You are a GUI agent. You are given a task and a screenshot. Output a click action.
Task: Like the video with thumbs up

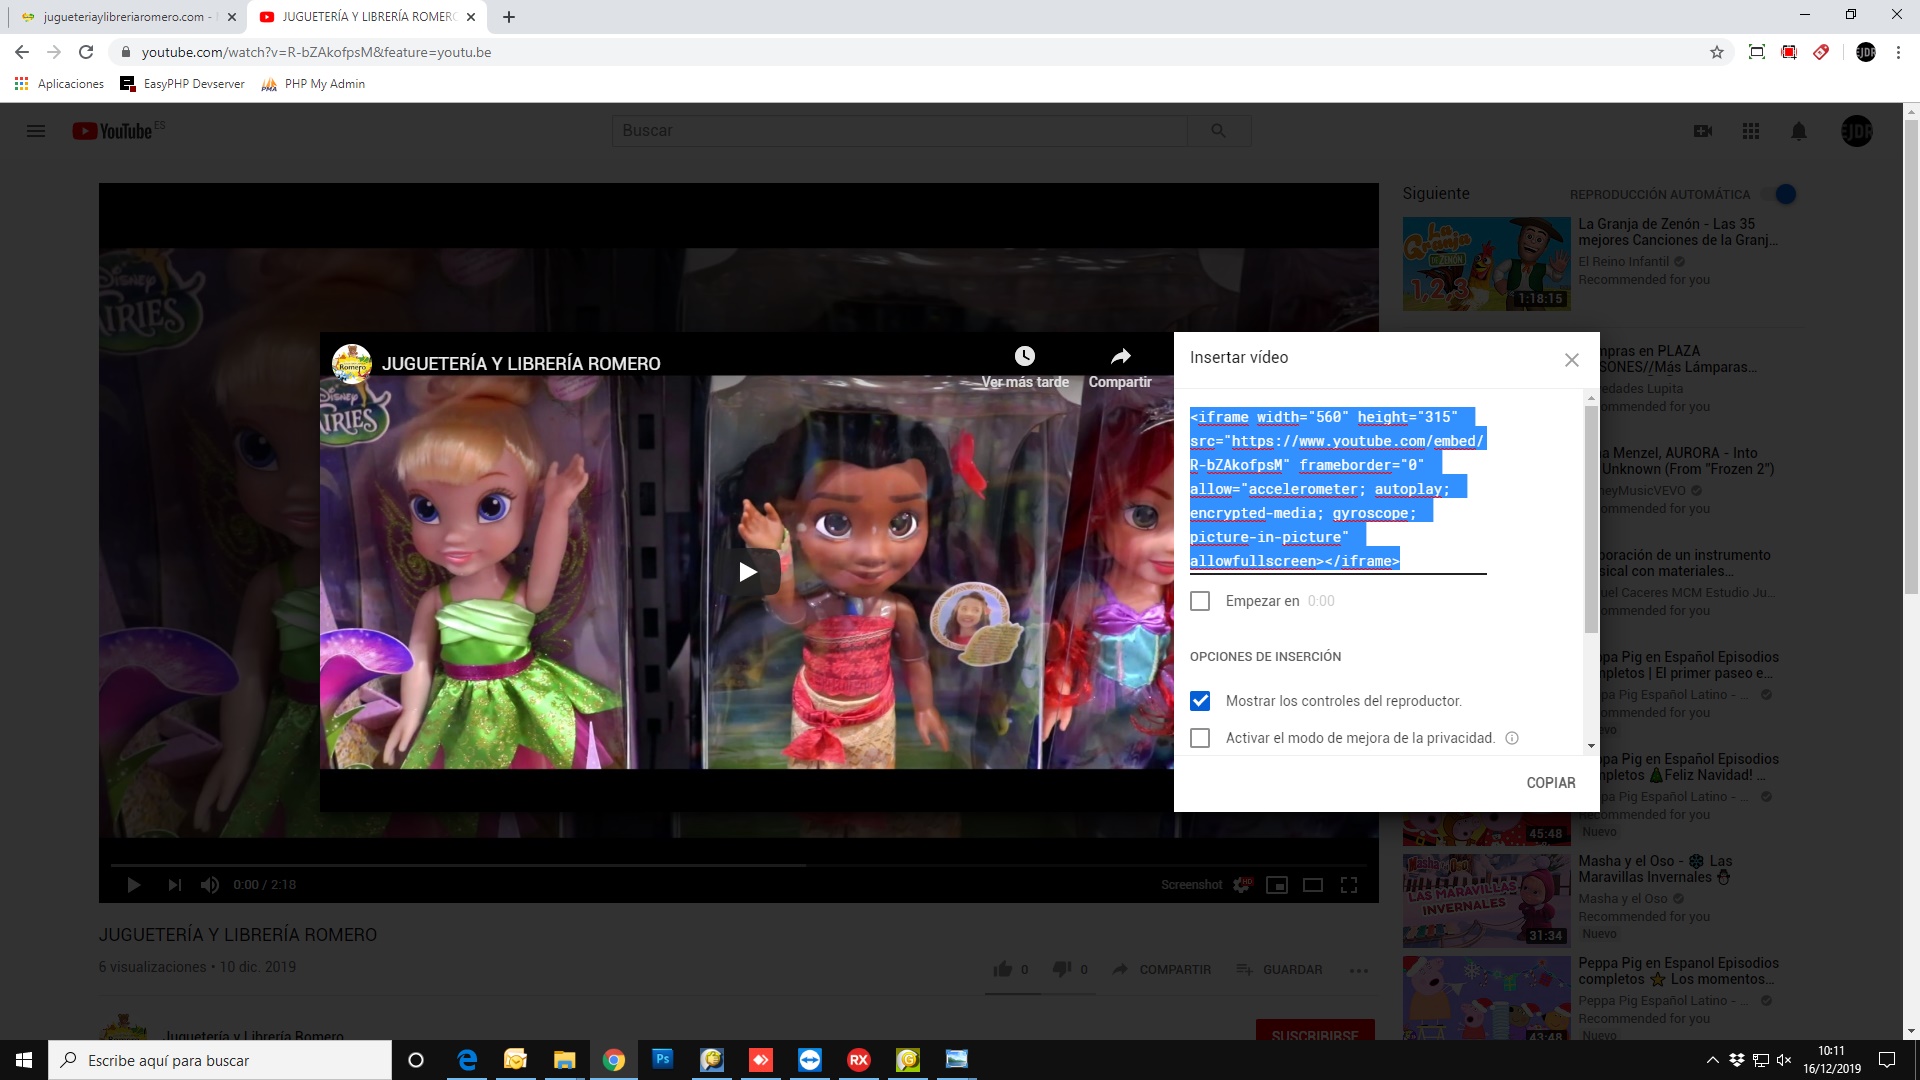(x=1003, y=969)
